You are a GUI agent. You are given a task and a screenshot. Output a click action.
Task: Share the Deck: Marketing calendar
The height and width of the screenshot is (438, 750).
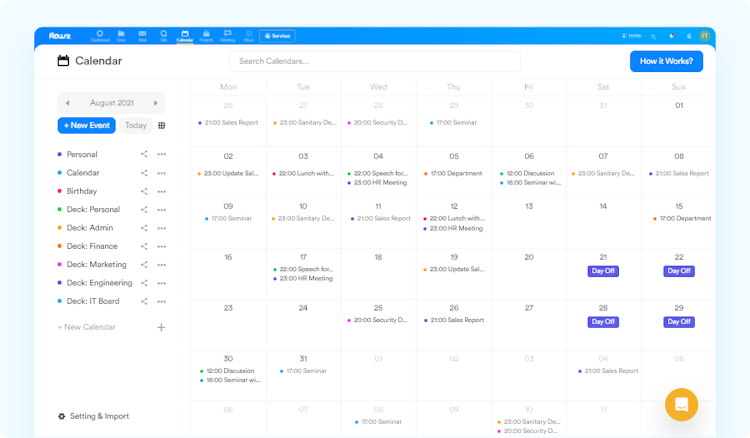(144, 264)
